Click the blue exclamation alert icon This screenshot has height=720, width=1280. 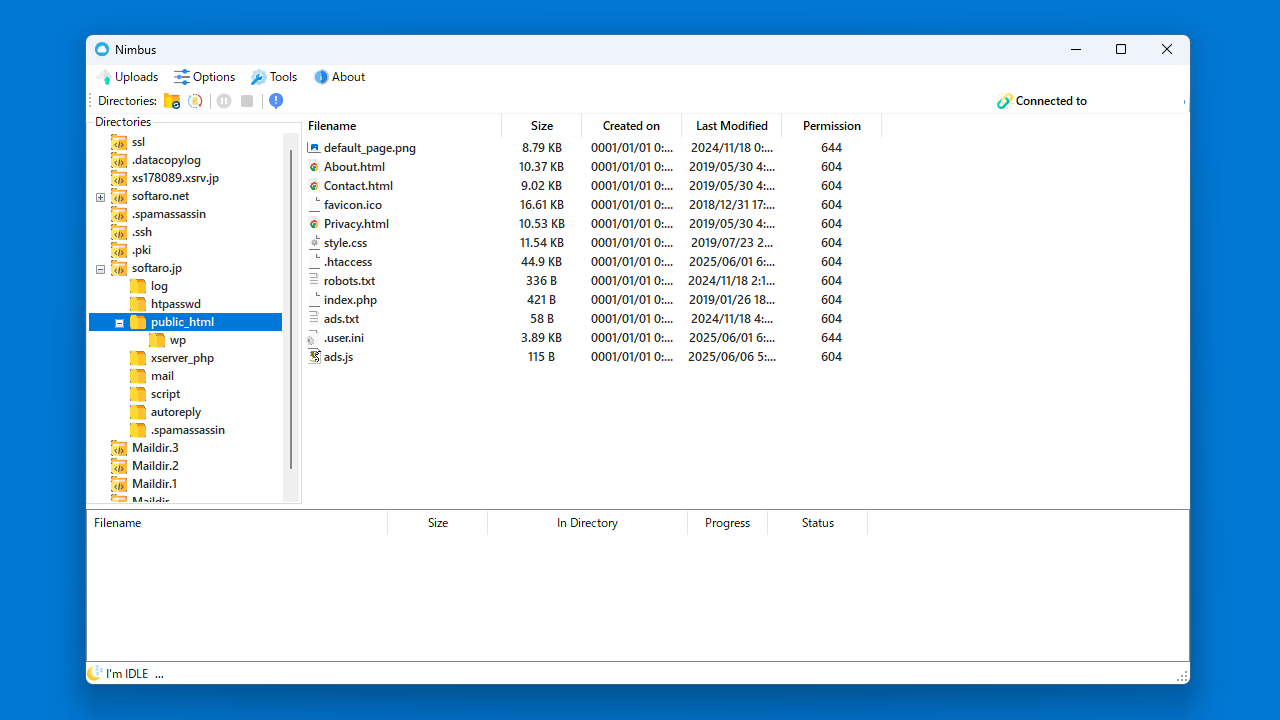pos(276,101)
